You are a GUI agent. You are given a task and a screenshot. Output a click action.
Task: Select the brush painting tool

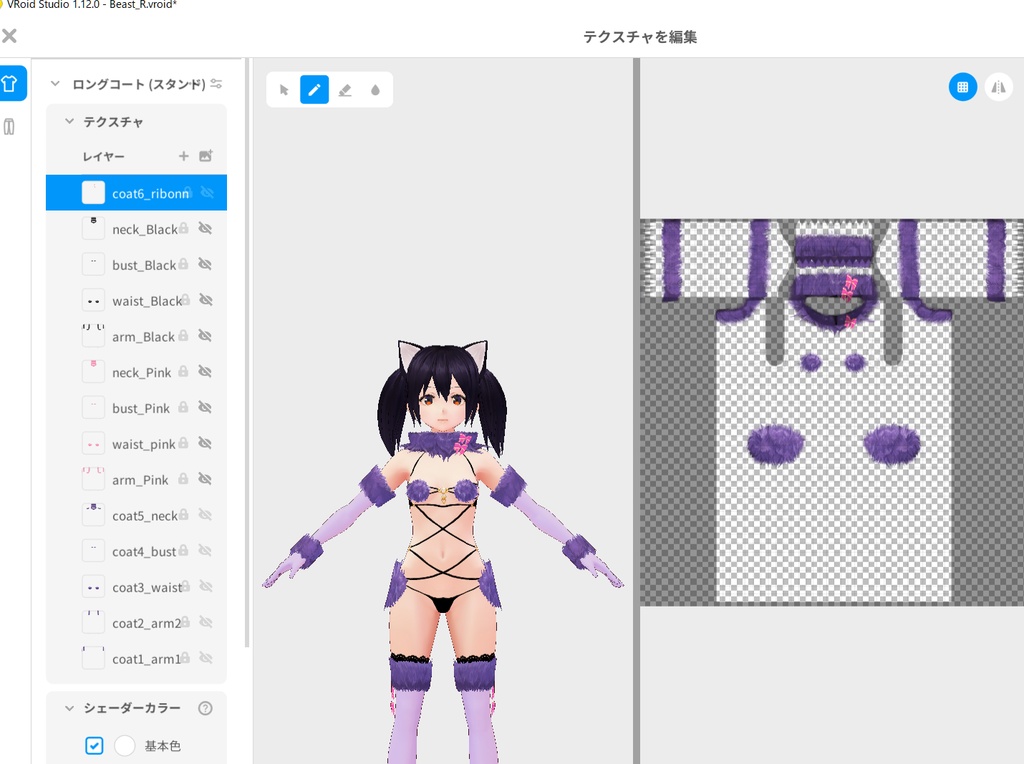pyautogui.click(x=313, y=89)
